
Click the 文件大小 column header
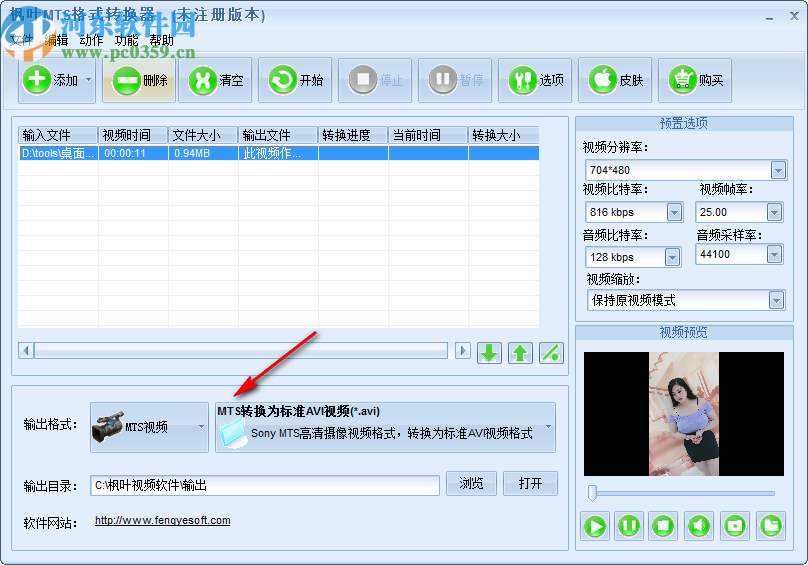click(x=204, y=135)
